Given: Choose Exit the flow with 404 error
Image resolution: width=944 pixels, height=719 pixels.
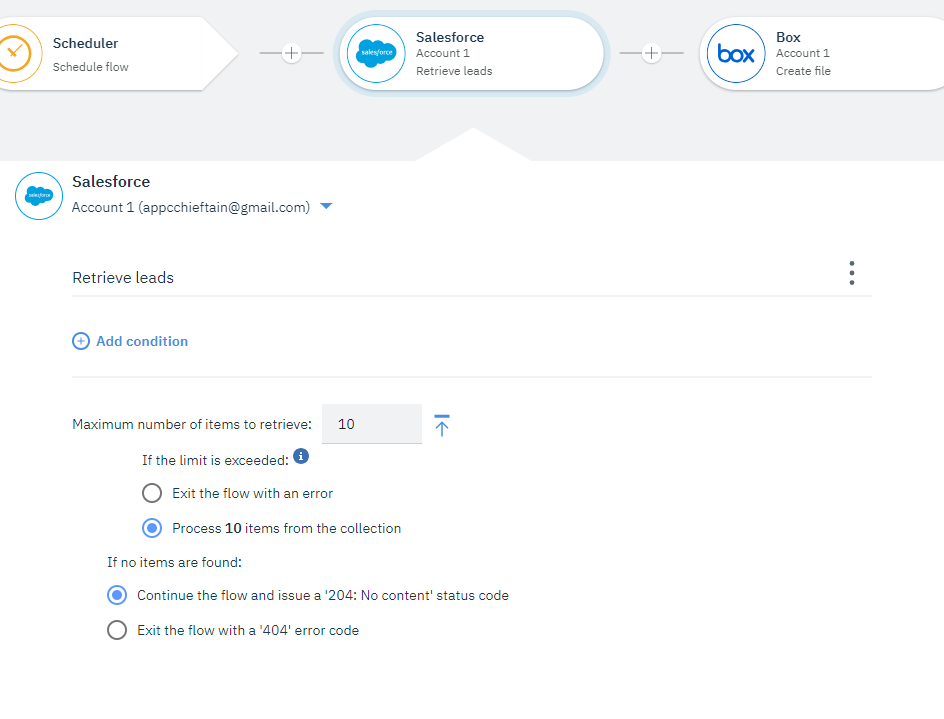Looking at the screenshot, I should click(117, 630).
